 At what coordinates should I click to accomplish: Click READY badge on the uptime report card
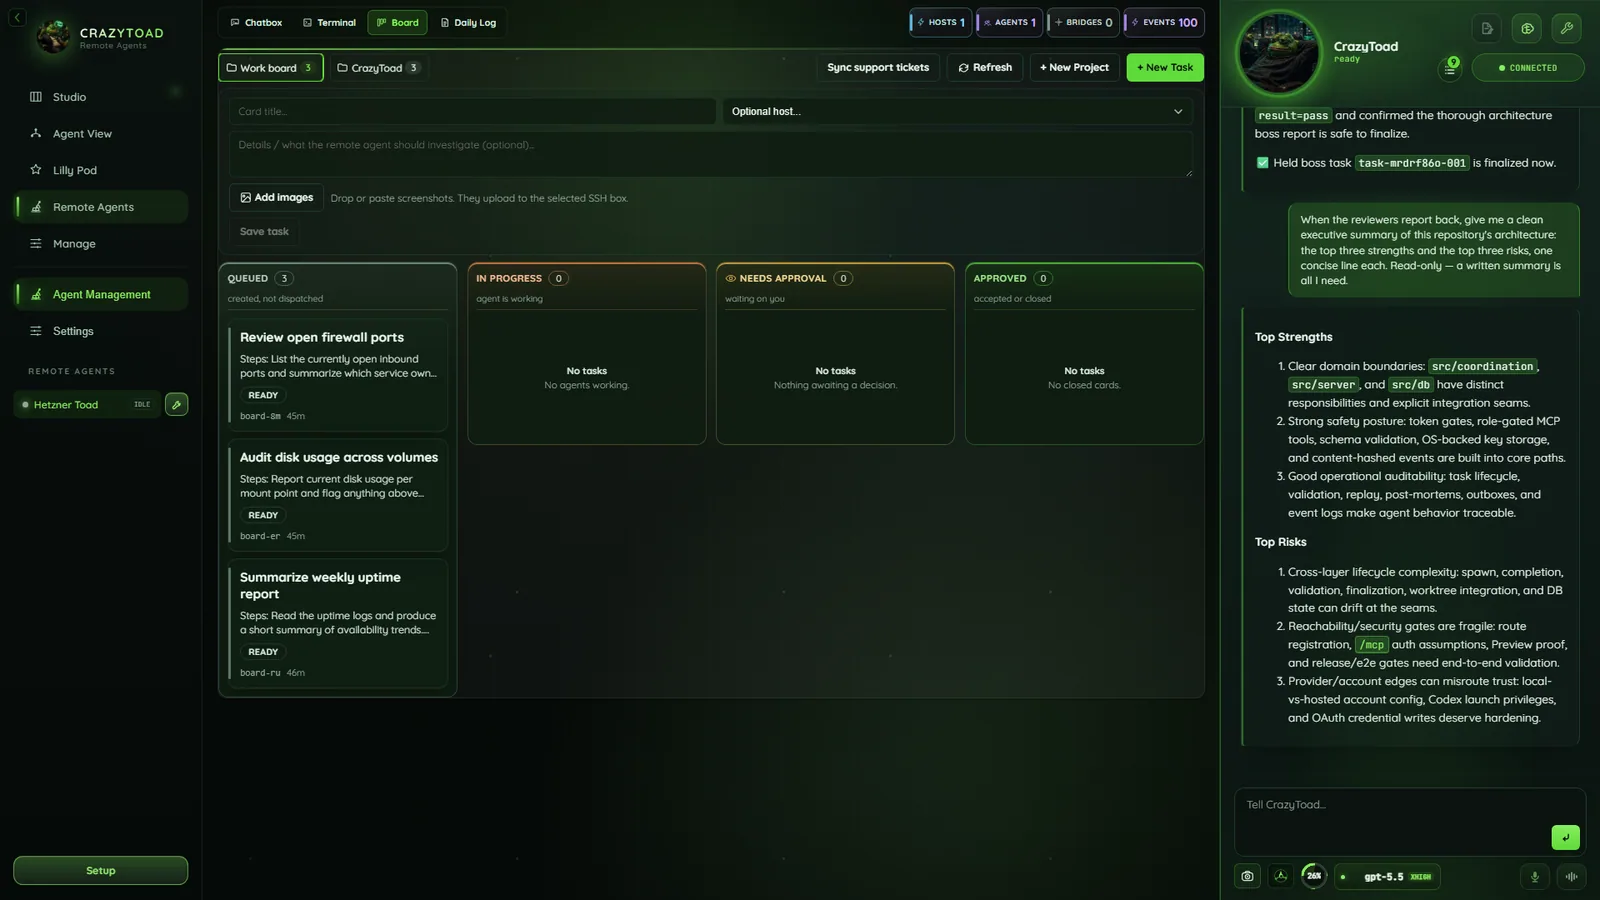click(x=263, y=652)
